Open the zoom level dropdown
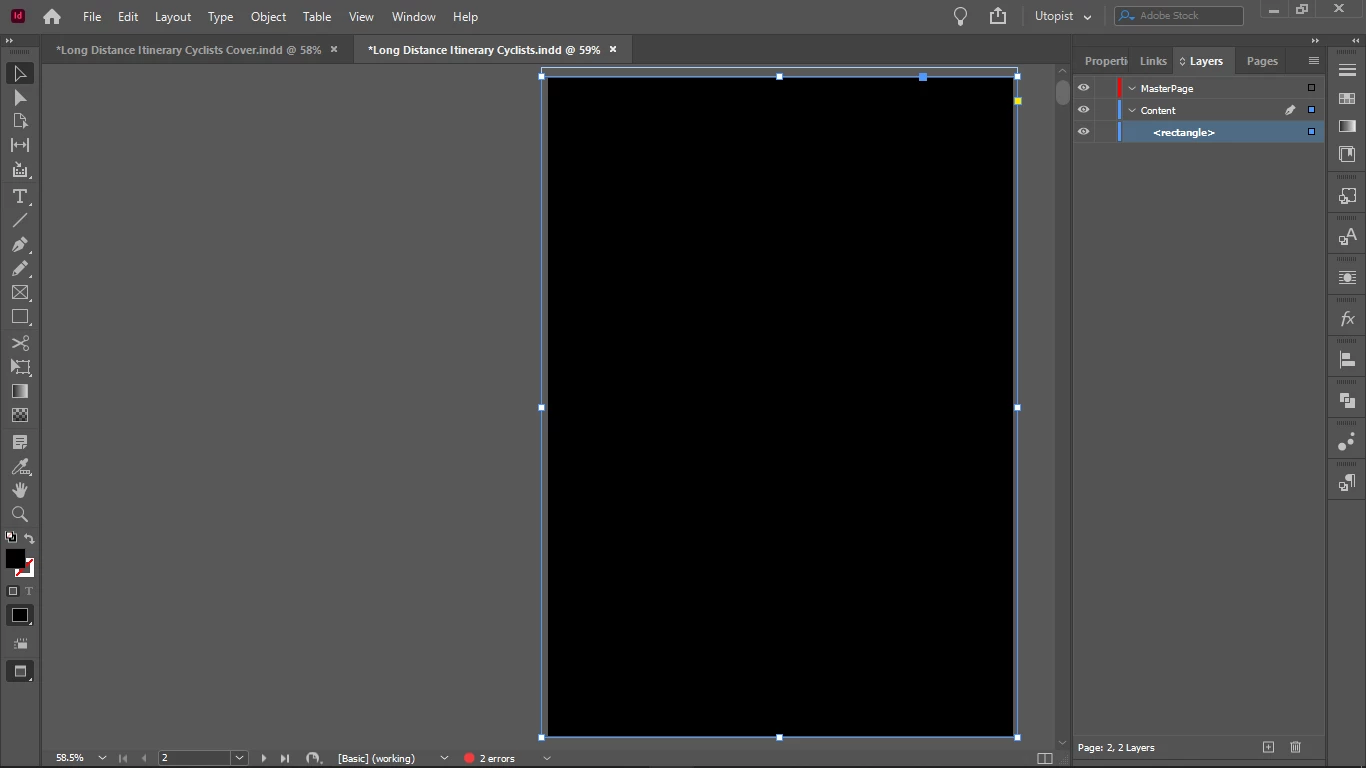This screenshot has height=768, width=1366. (102, 758)
